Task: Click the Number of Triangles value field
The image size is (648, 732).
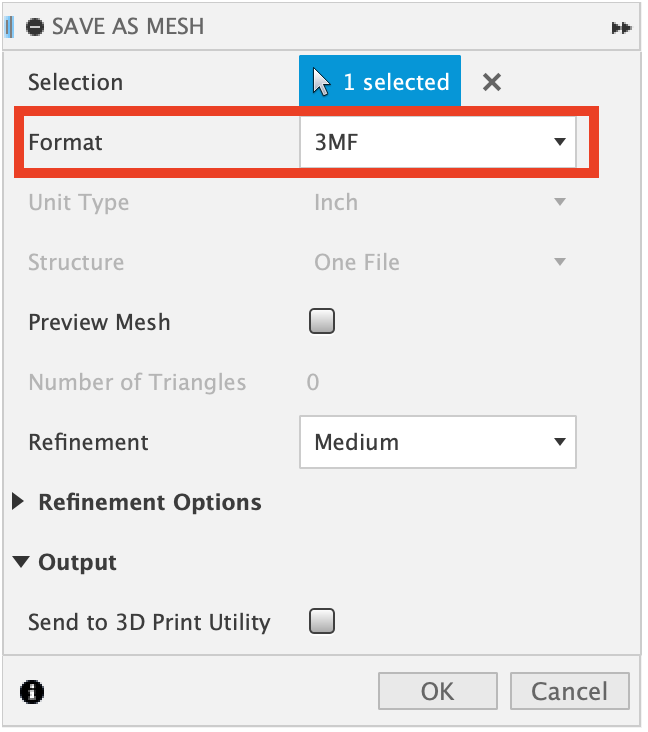Action: pyautogui.click(x=313, y=382)
